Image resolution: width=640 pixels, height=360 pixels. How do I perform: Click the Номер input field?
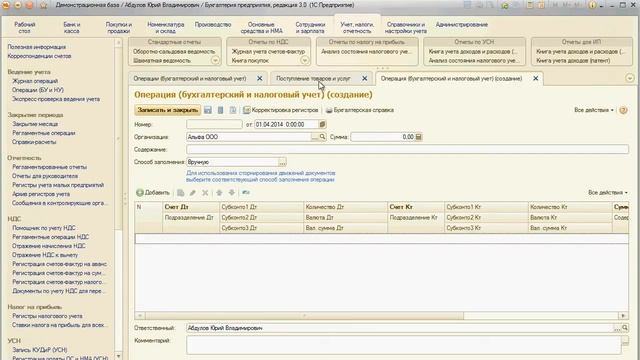tap(214, 124)
